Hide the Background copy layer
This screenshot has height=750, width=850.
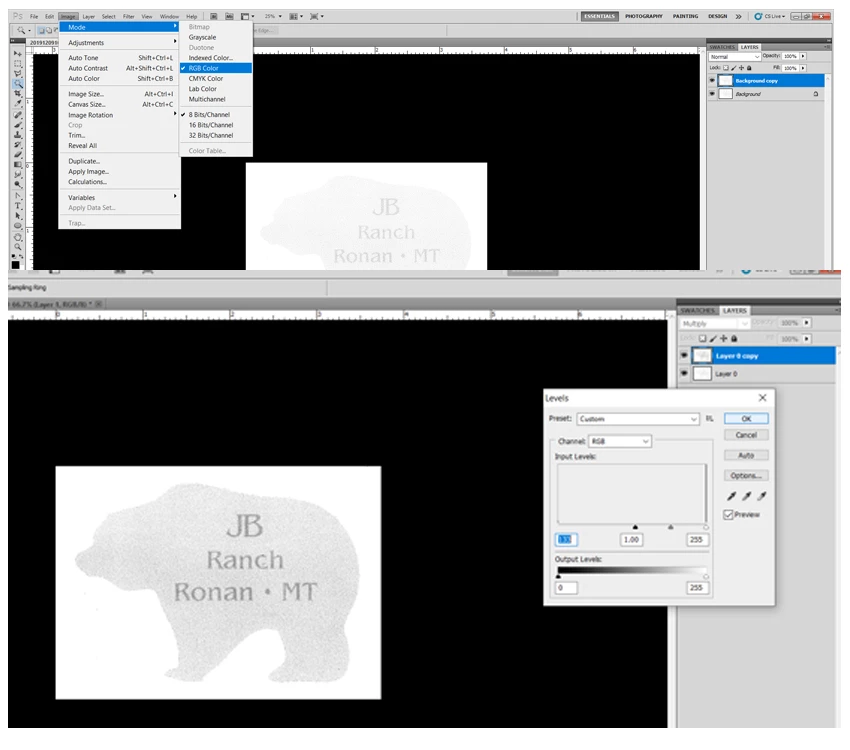[712, 80]
